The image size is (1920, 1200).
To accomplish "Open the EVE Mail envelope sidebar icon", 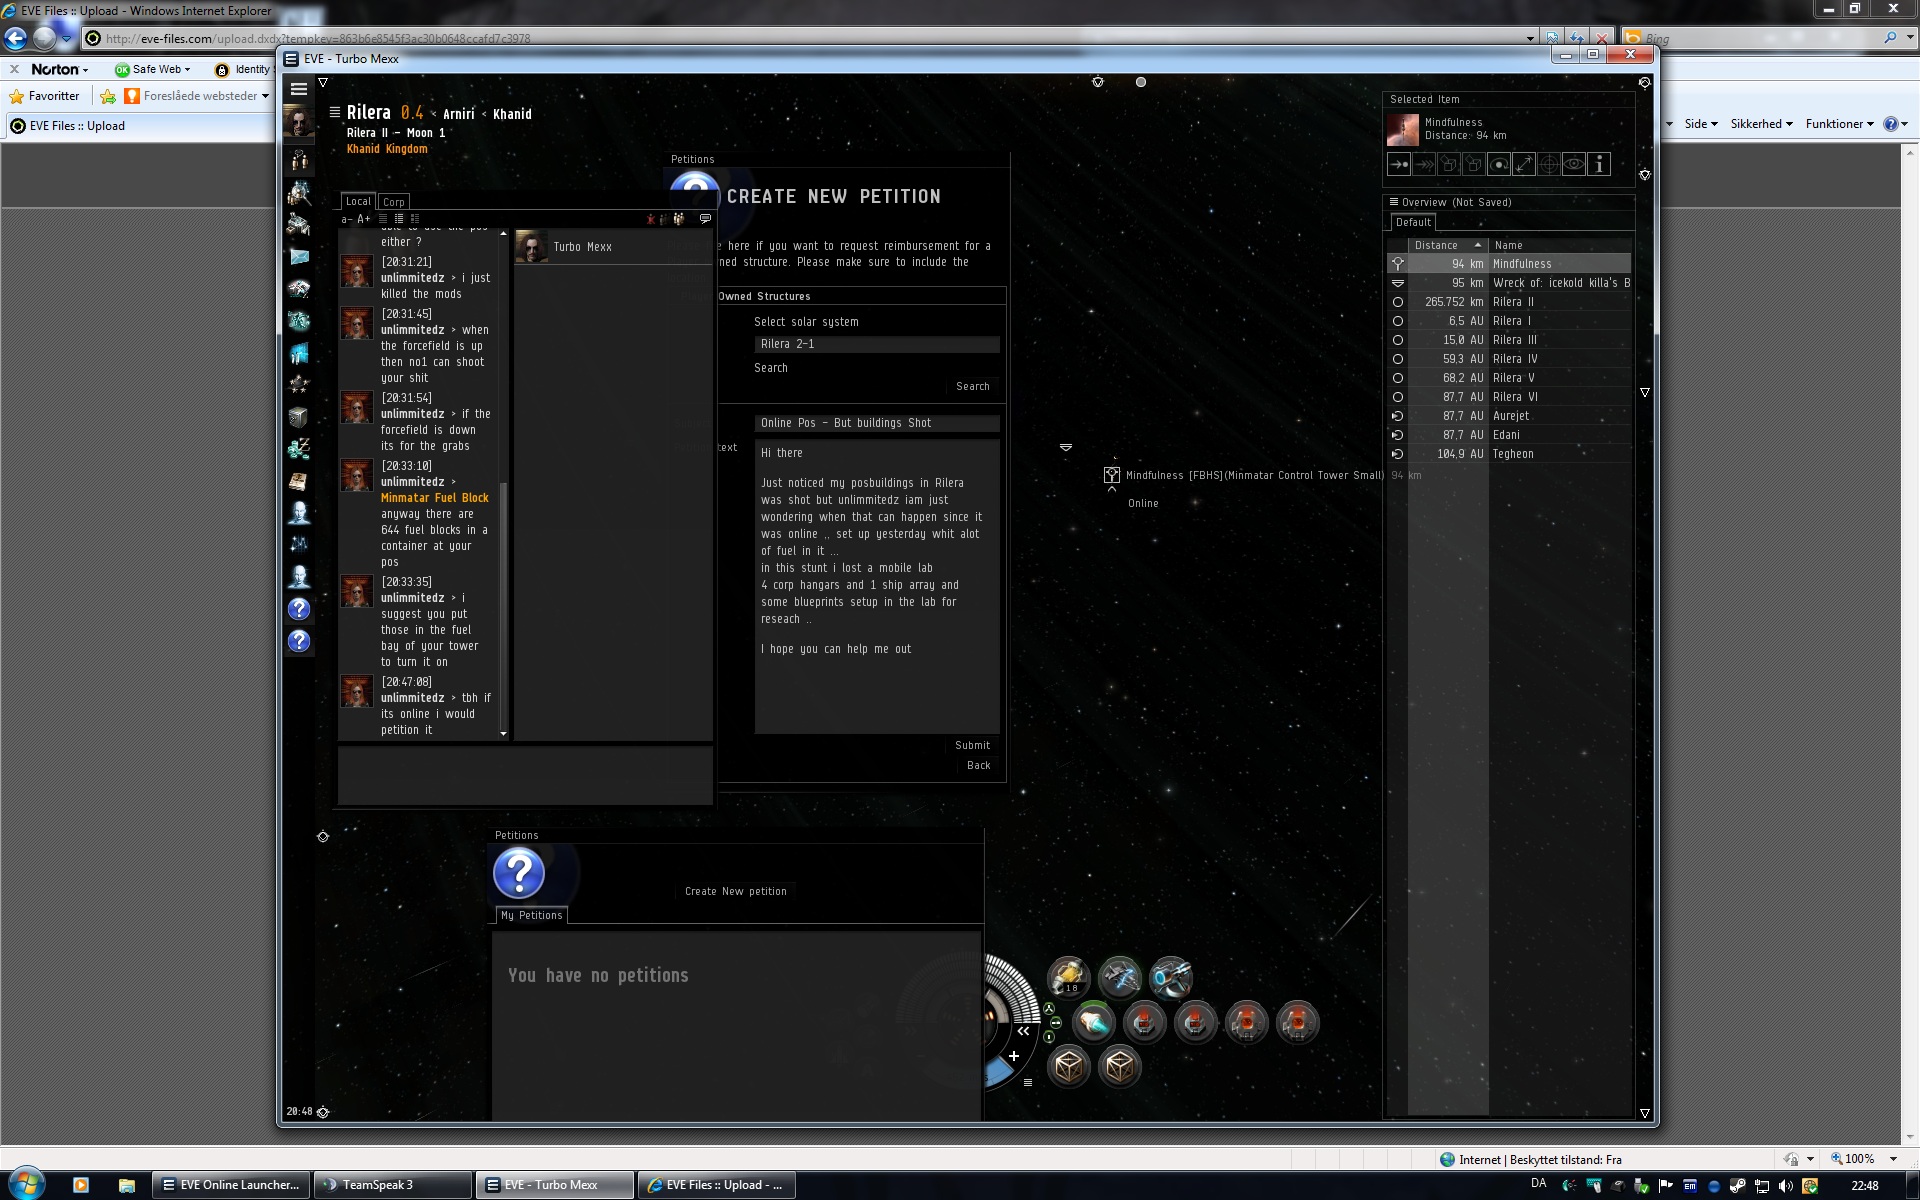I will 299,257.
